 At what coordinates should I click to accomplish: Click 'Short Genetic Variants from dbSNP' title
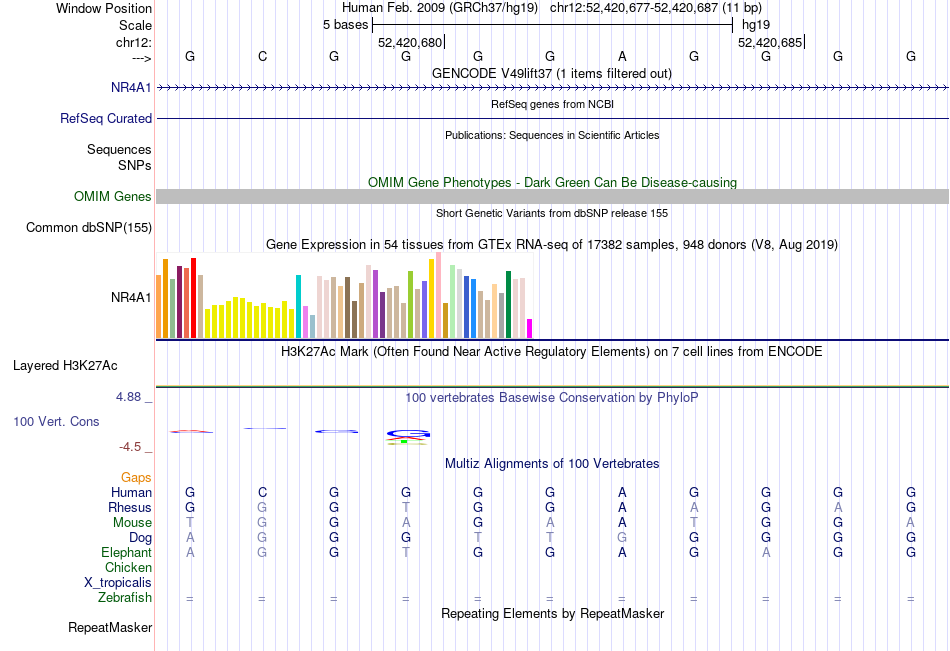tap(552, 213)
